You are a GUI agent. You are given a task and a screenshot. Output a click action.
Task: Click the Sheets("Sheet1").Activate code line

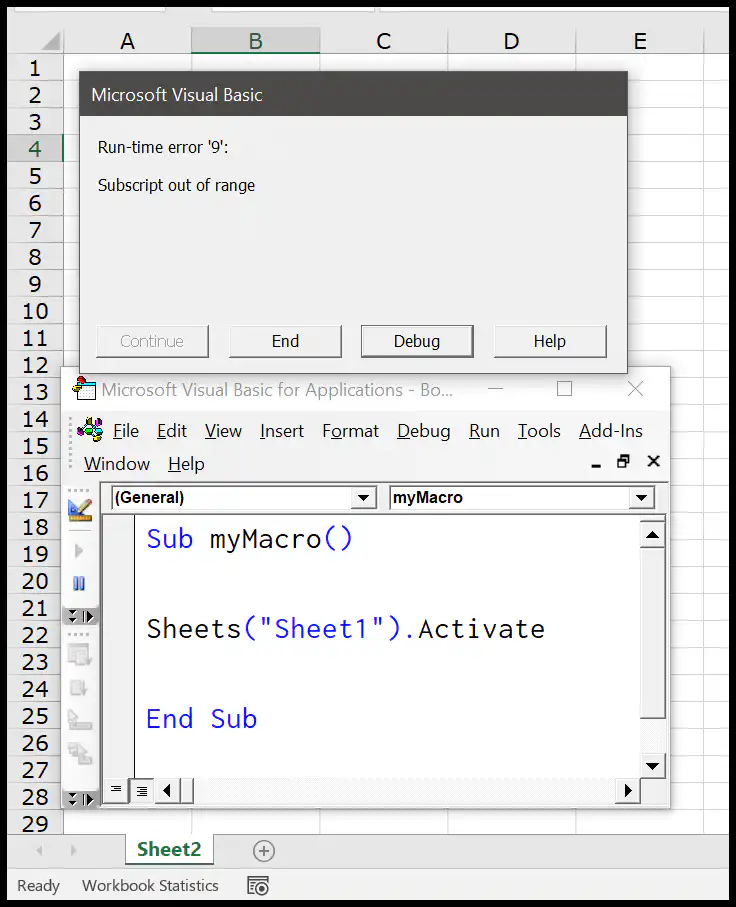point(345,629)
